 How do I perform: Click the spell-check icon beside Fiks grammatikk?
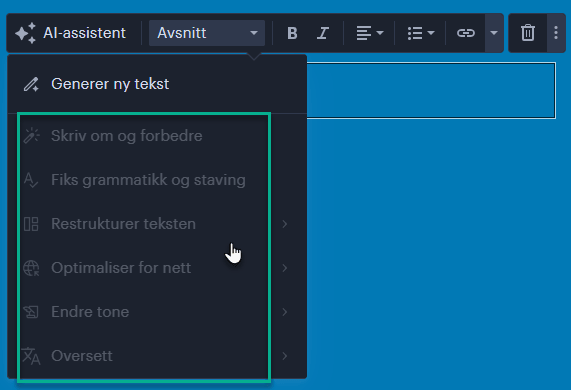pos(31,180)
